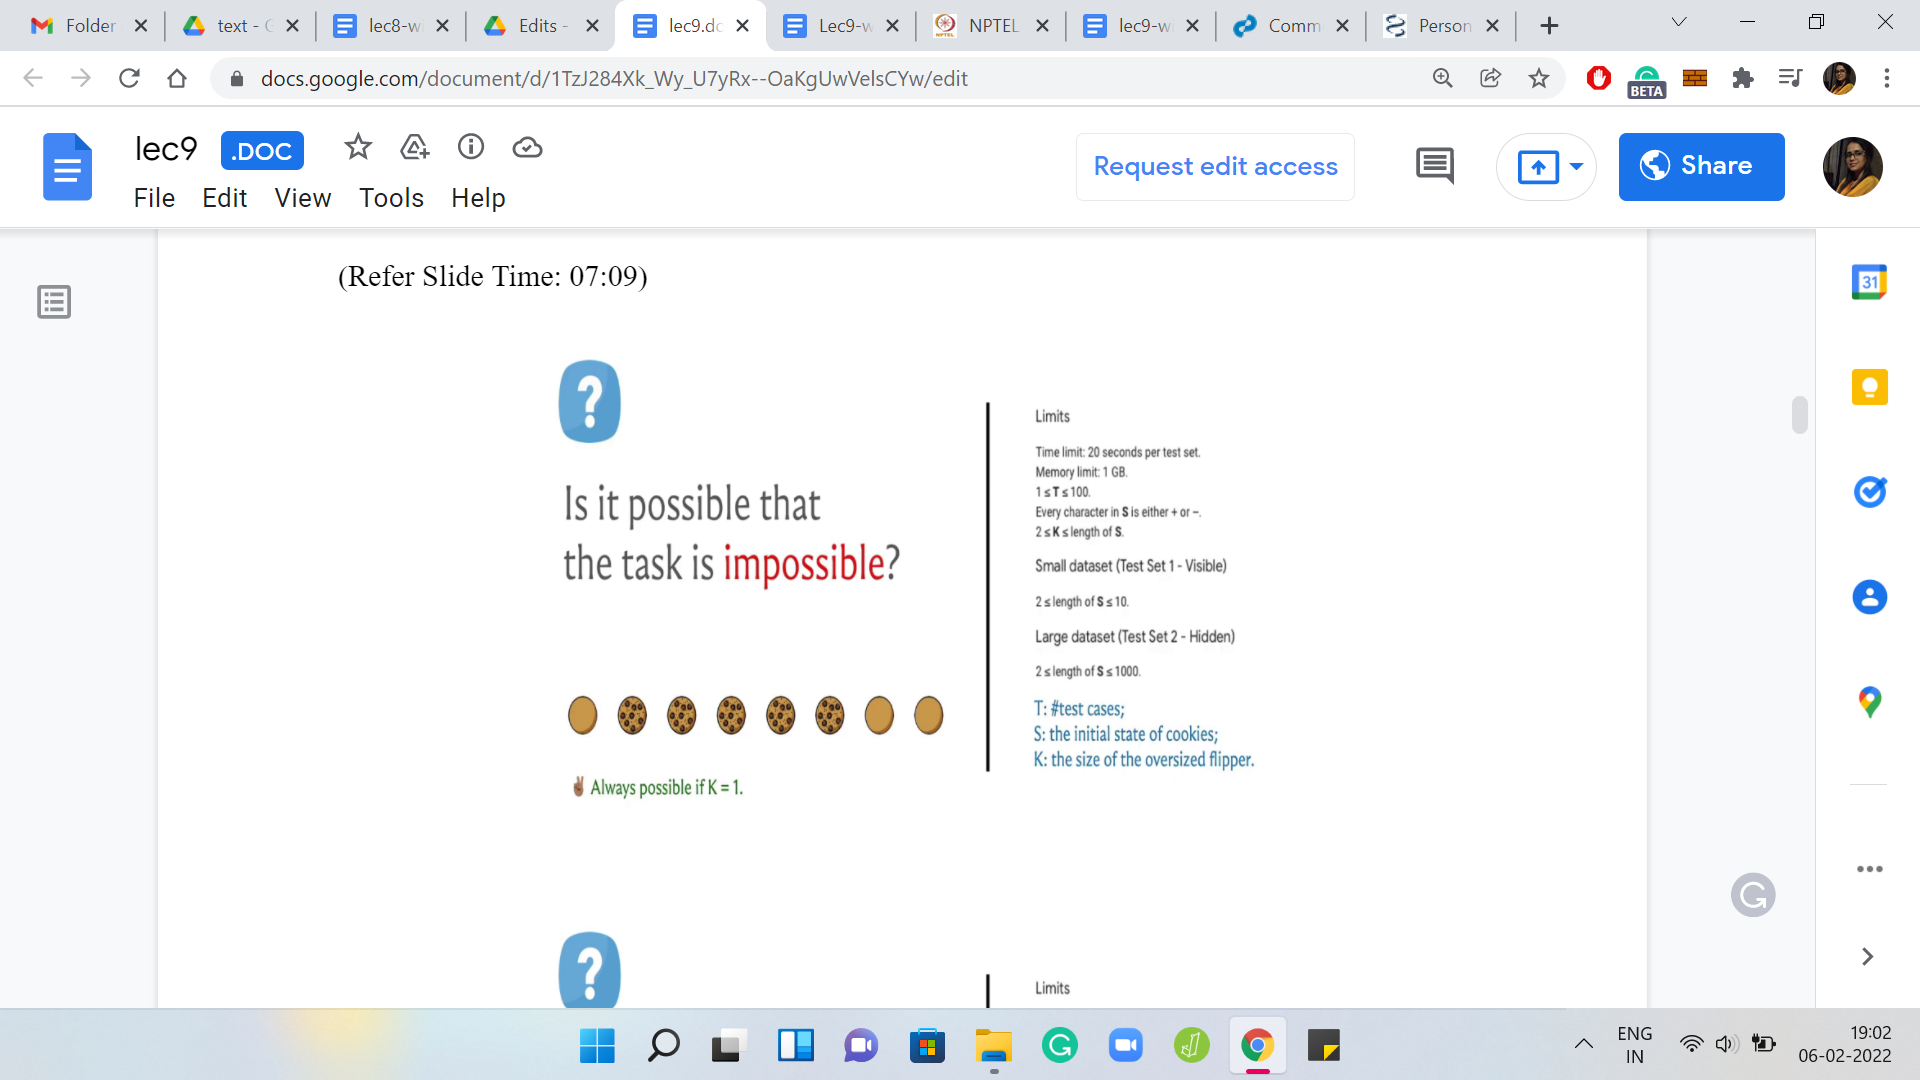The image size is (1920, 1080).
Task: Click the zoom magnifier in address bar
Action: point(1442,78)
